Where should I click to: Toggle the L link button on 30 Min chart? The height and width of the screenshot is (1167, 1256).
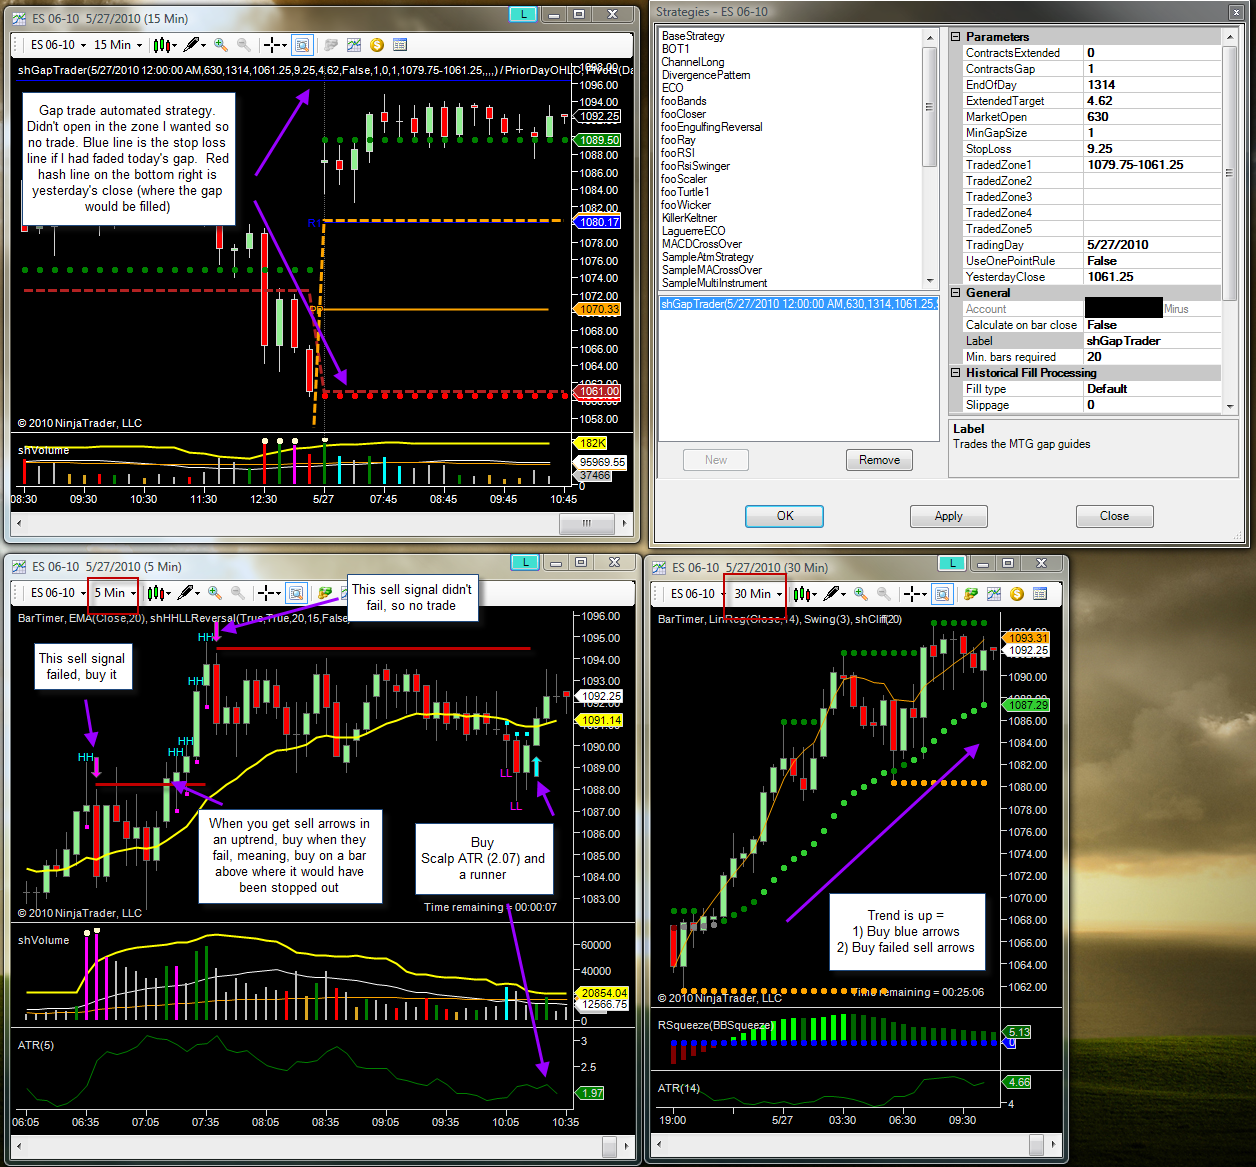[953, 563]
